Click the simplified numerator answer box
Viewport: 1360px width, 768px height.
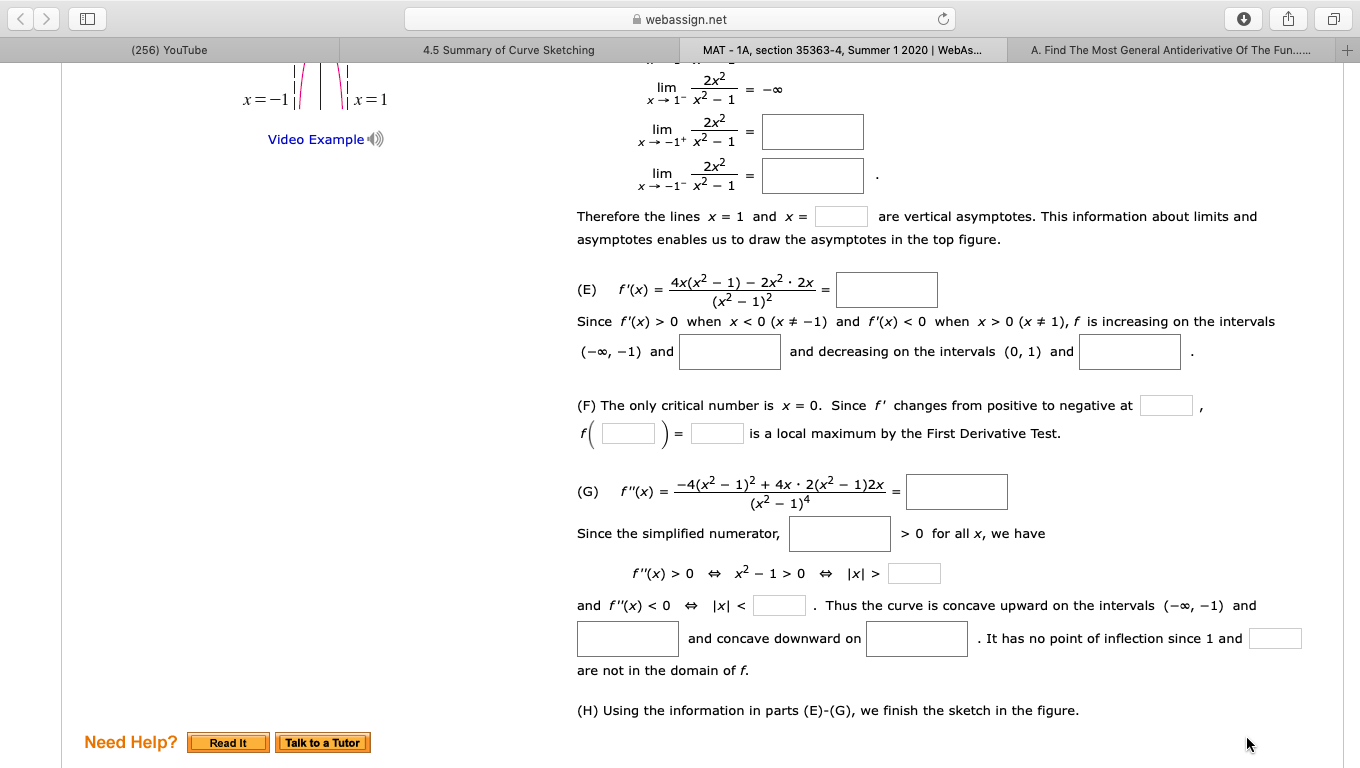(x=839, y=533)
